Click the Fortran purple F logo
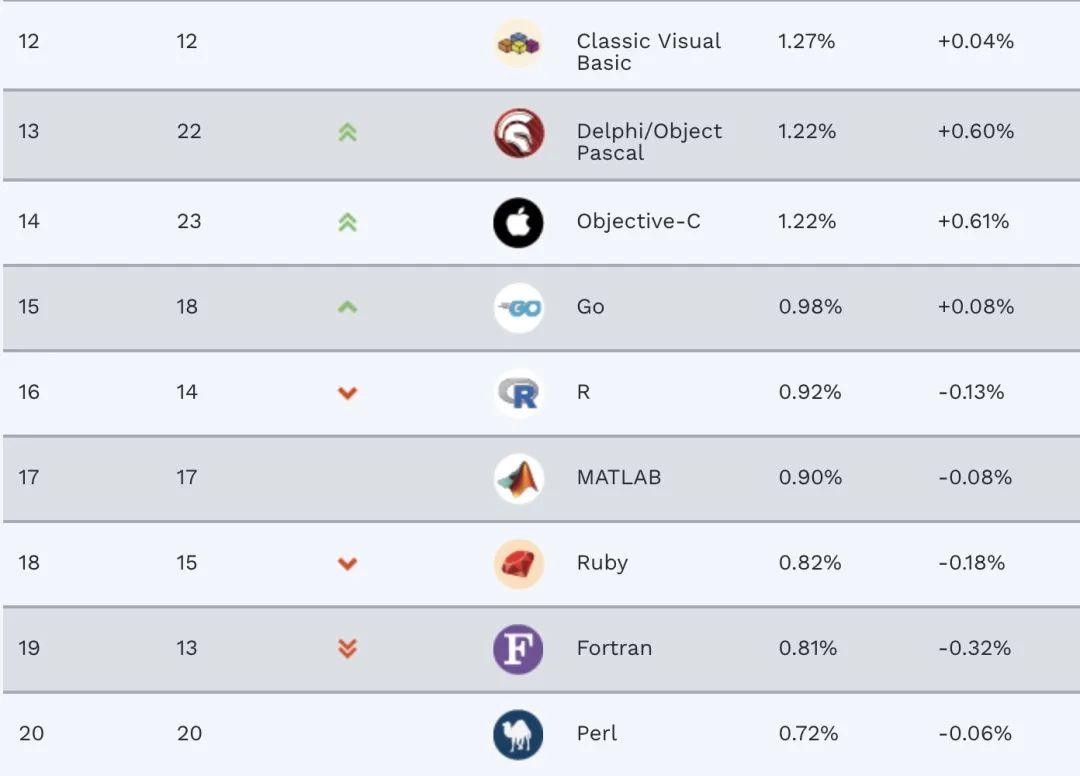This screenshot has width=1080, height=776. (518, 649)
